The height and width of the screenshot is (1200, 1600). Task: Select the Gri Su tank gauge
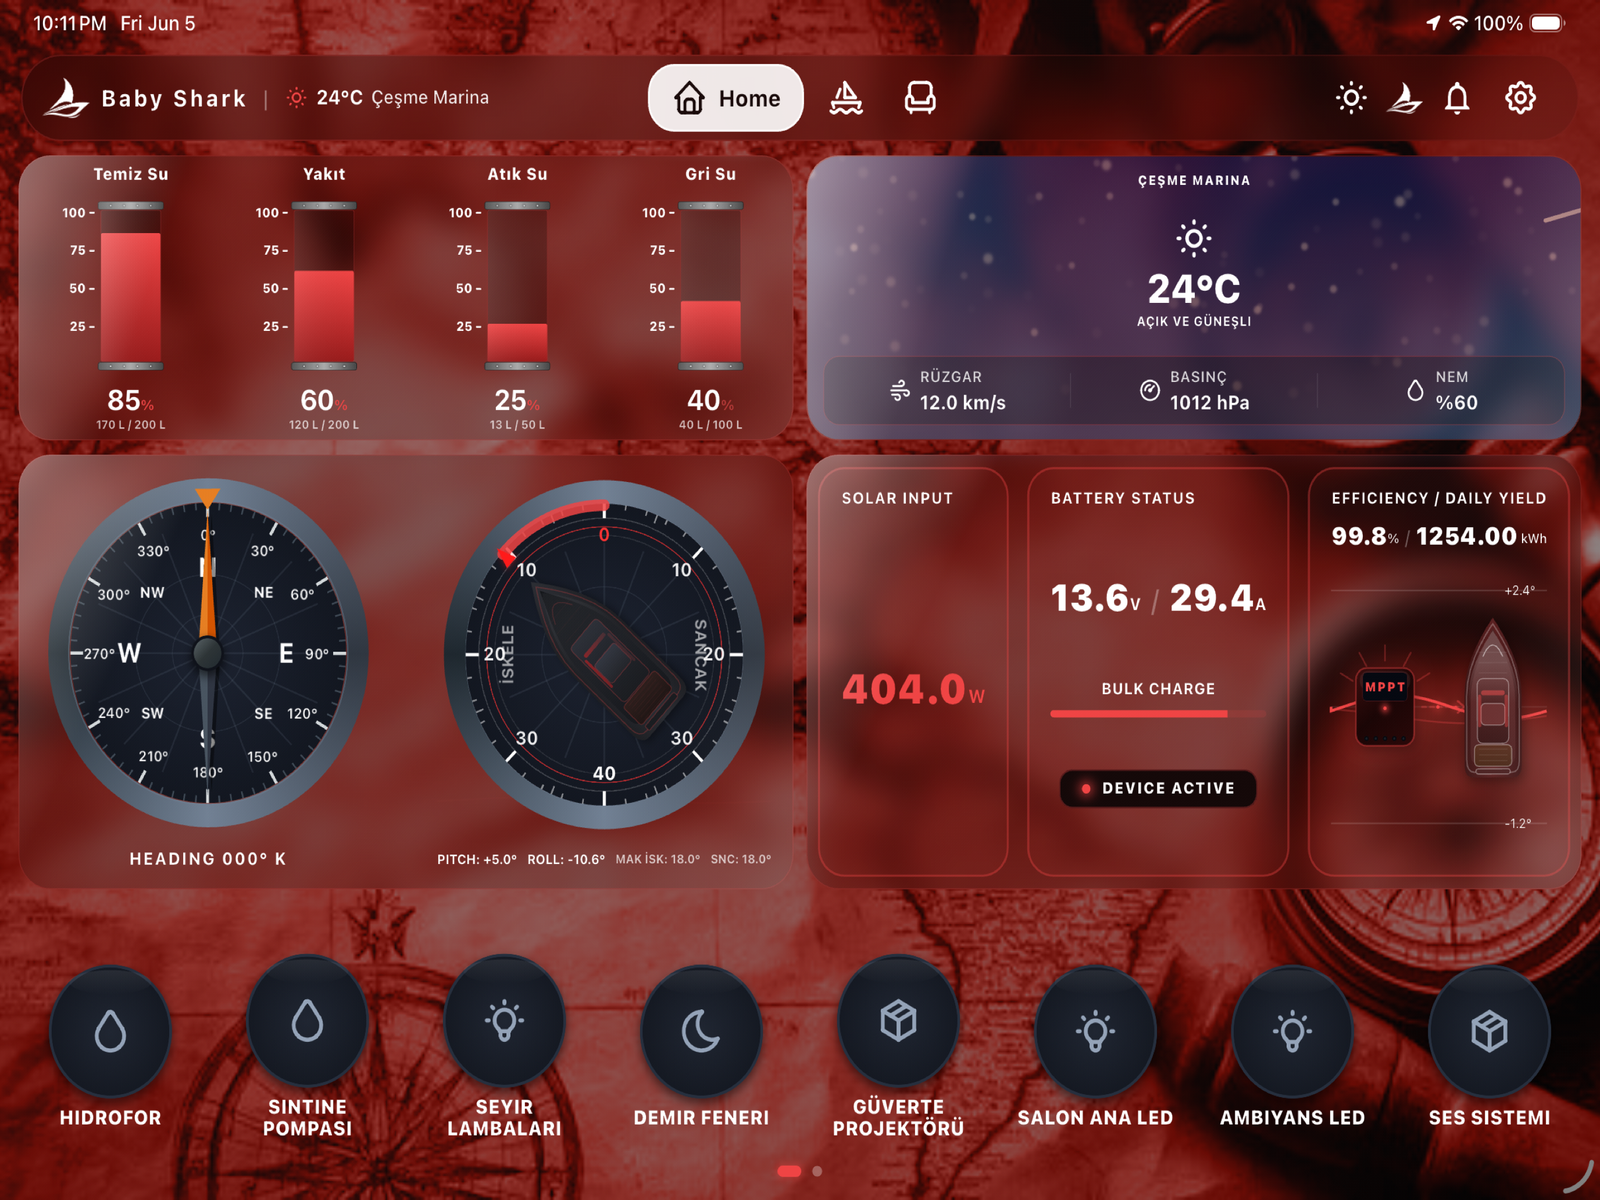point(711,286)
